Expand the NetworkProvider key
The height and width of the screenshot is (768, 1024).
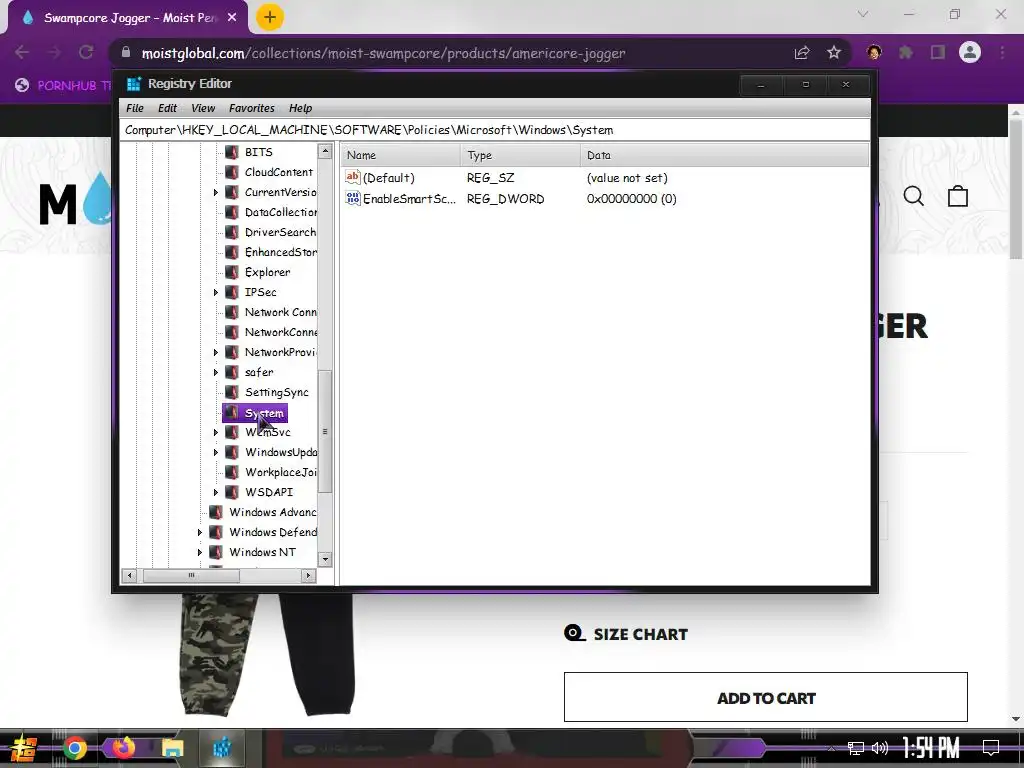216,353
